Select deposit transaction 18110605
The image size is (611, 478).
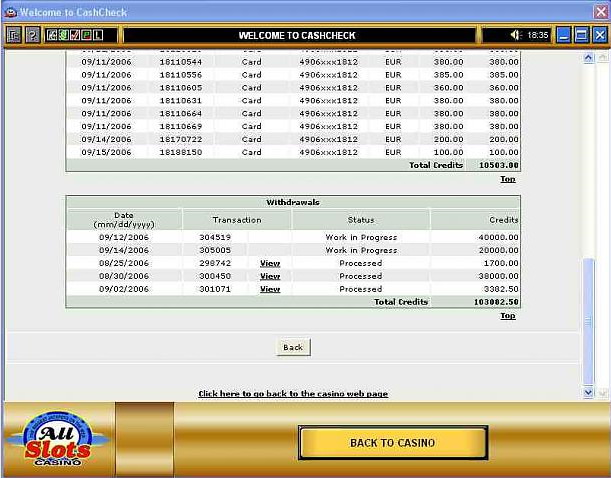pyautogui.click(x=181, y=88)
